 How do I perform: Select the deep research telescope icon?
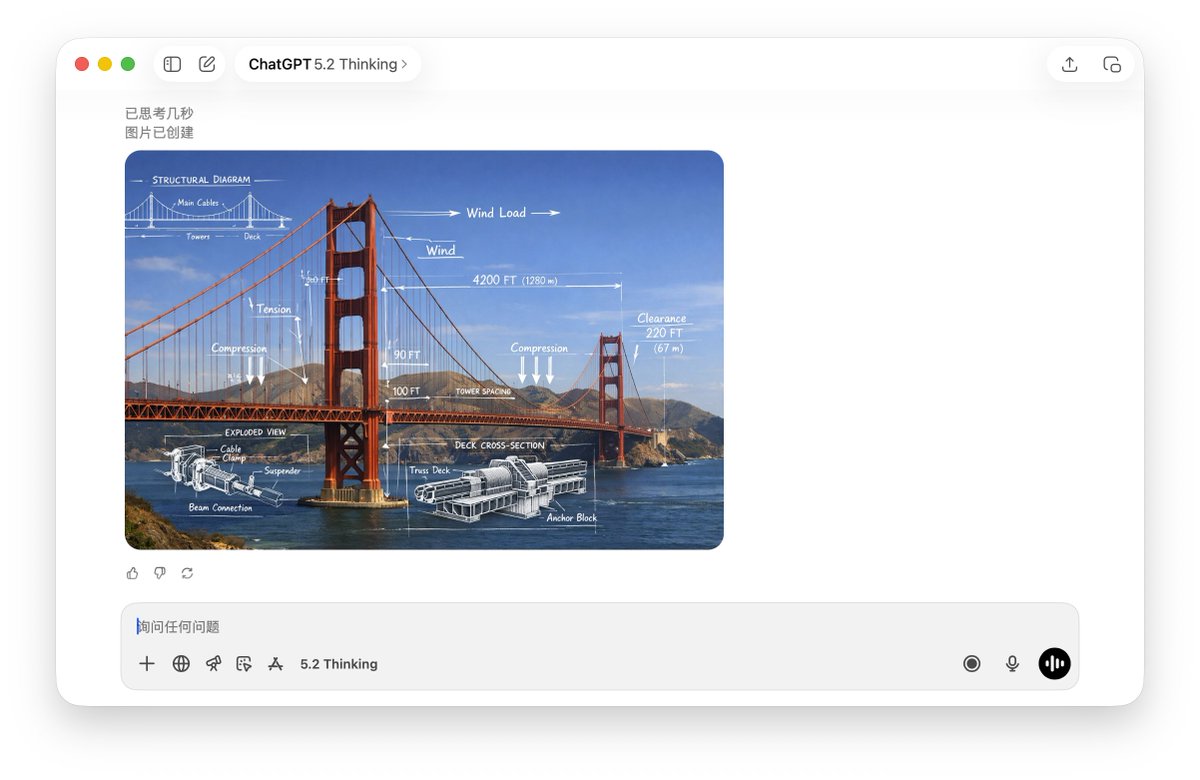(x=213, y=663)
